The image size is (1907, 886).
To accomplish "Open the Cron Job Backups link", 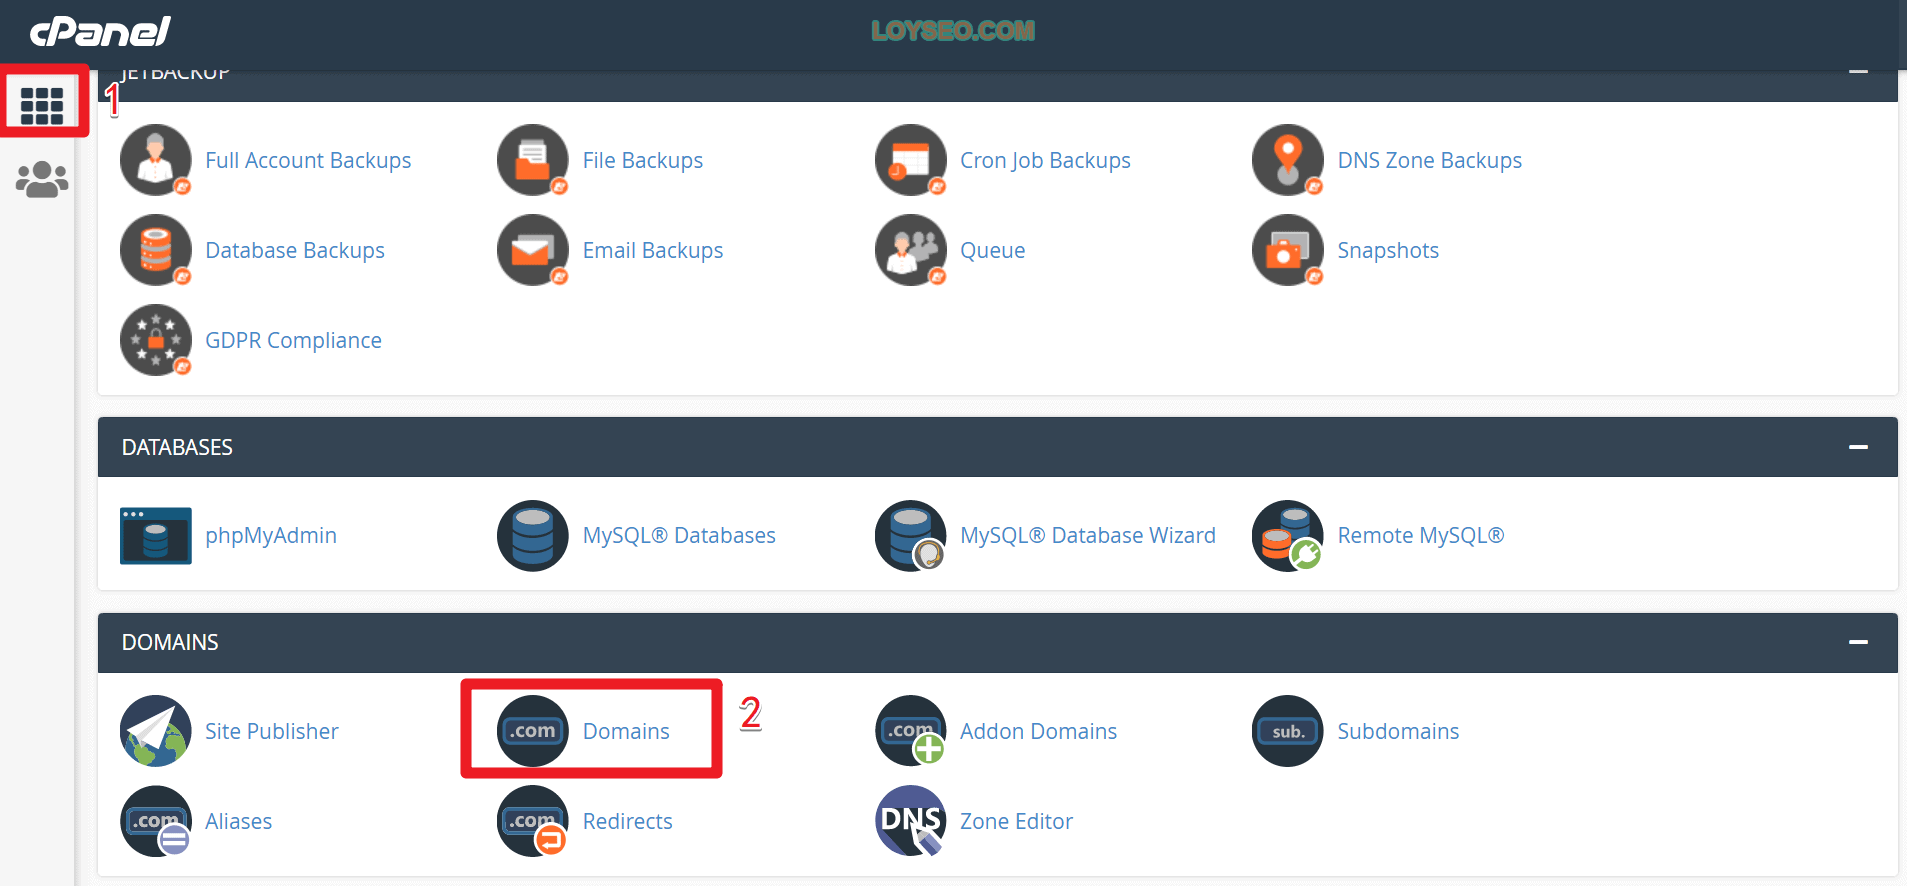I will (x=1045, y=160).
